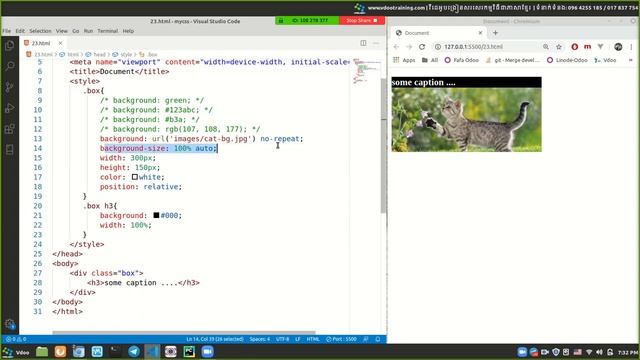Open the Go menu
Viewport: 640px width, 360px height.
tap(76, 31)
